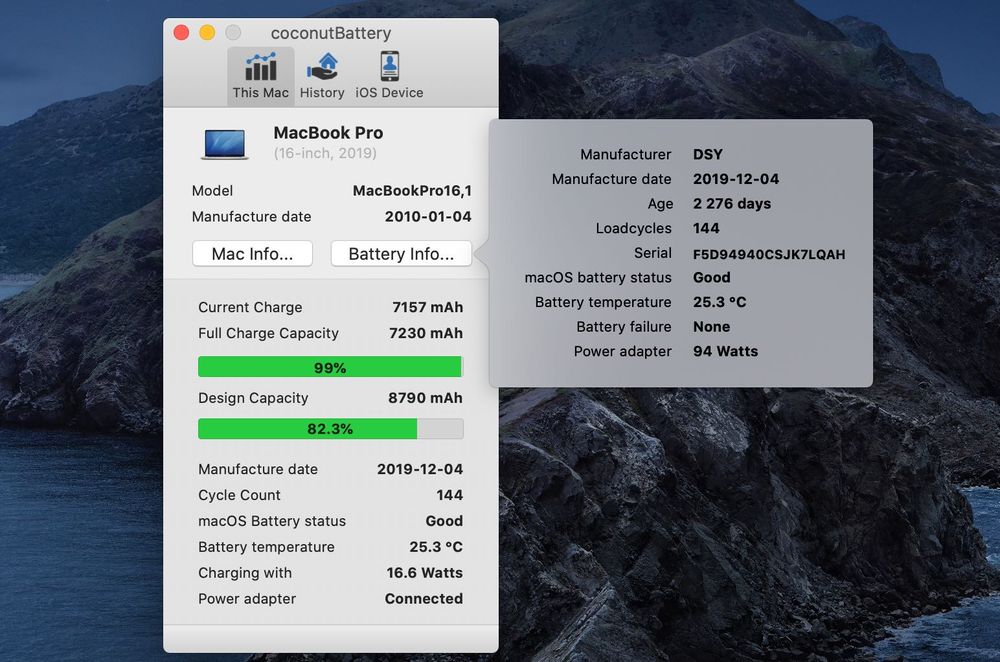Image resolution: width=1000 pixels, height=662 pixels.
Task: Select the 16.6 Watts charging value
Action: click(425, 573)
